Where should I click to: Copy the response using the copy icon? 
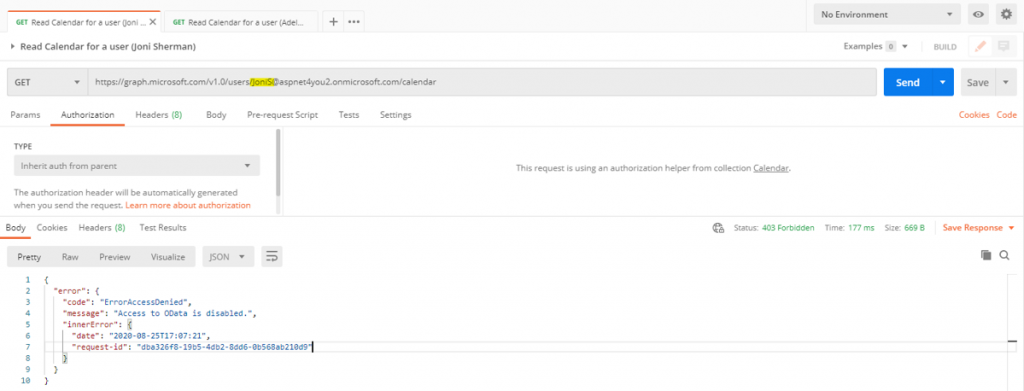click(x=986, y=255)
